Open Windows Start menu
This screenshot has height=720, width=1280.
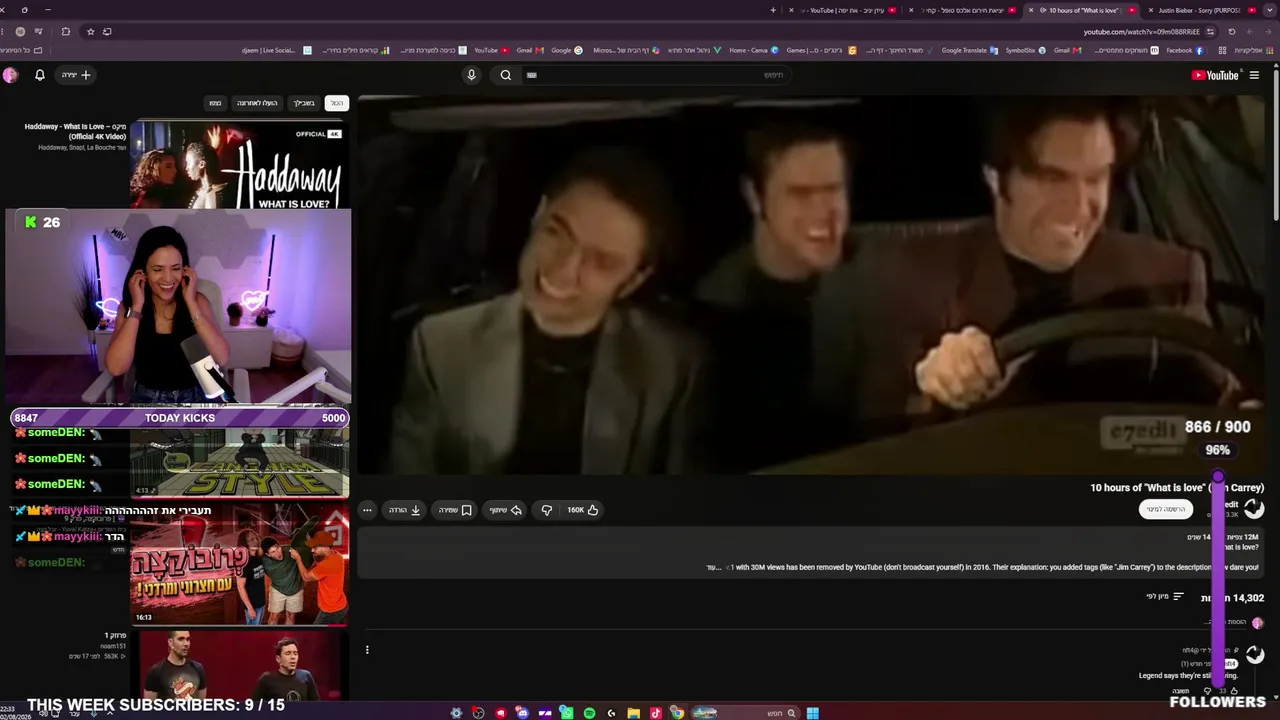point(813,713)
